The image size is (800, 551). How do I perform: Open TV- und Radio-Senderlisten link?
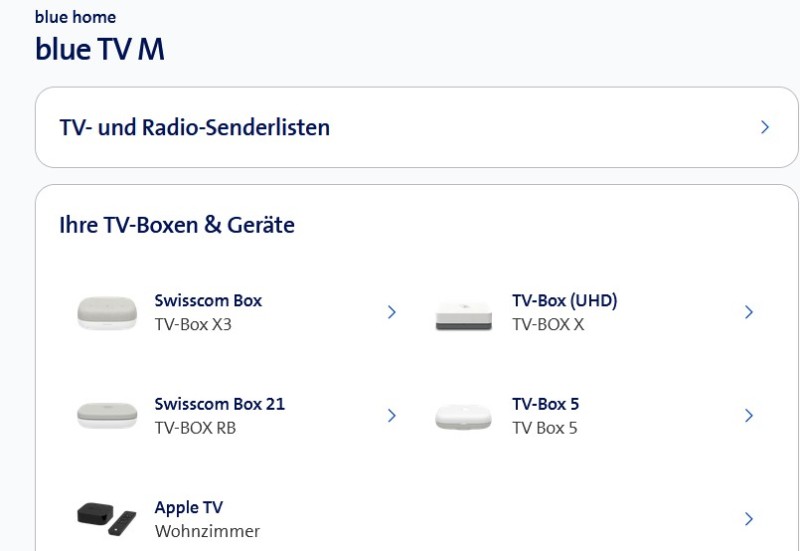point(195,128)
